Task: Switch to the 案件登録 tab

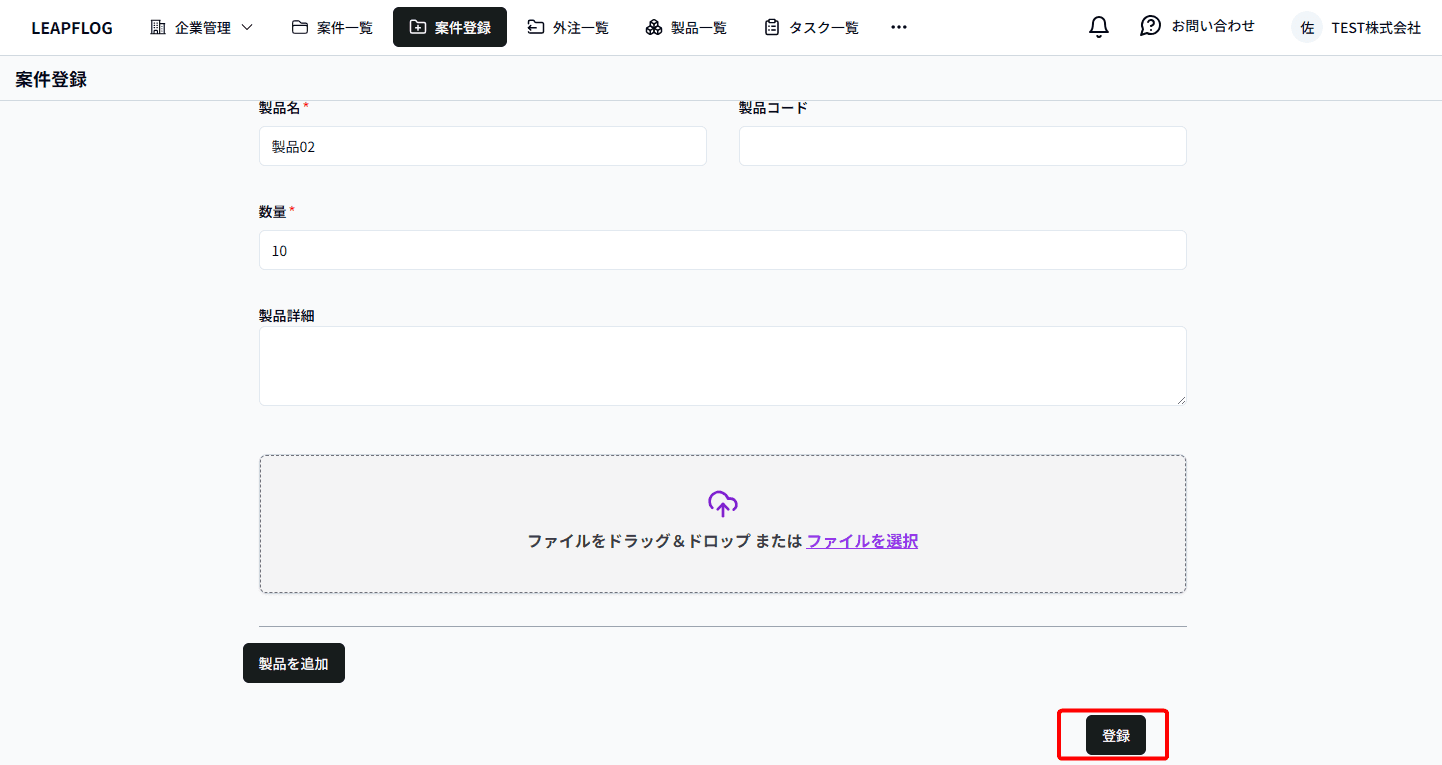Action: coord(449,27)
